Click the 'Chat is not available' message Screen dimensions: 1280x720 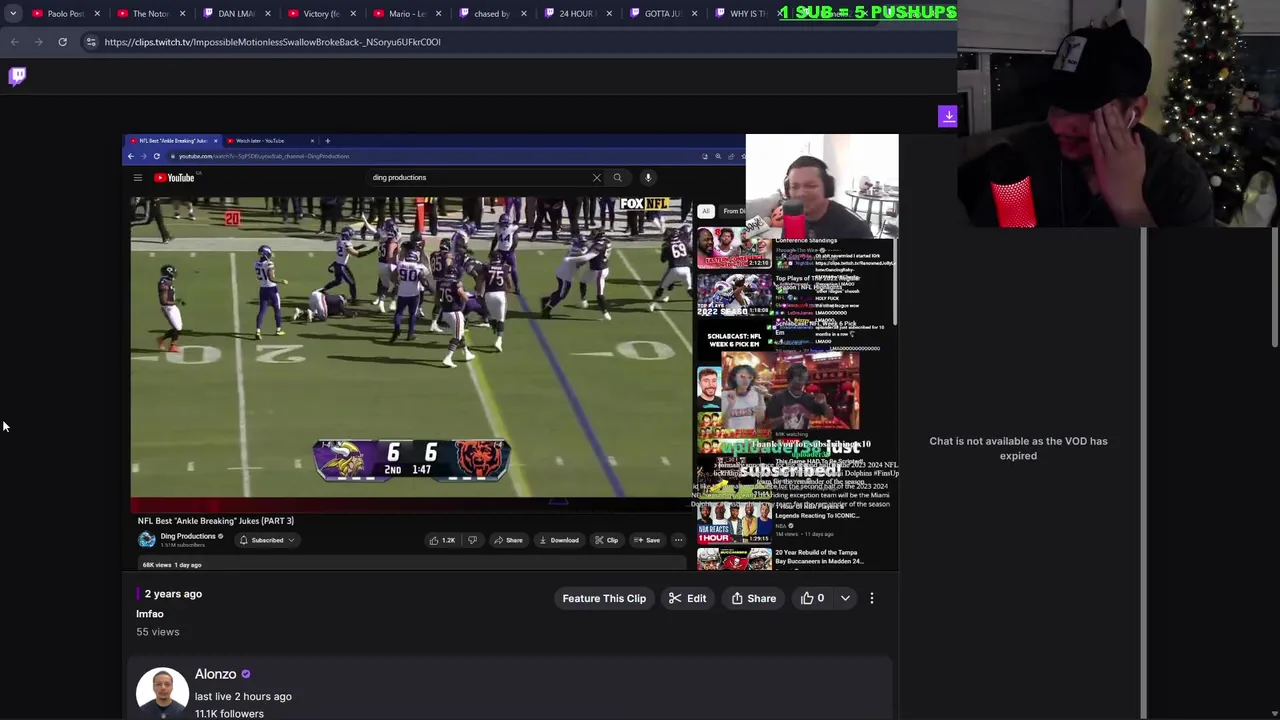[x=1018, y=448]
